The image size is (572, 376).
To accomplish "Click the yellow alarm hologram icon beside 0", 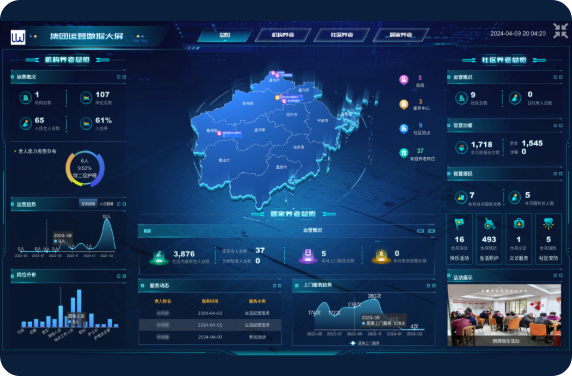I will pyautogui.click(x=381, y=256).
